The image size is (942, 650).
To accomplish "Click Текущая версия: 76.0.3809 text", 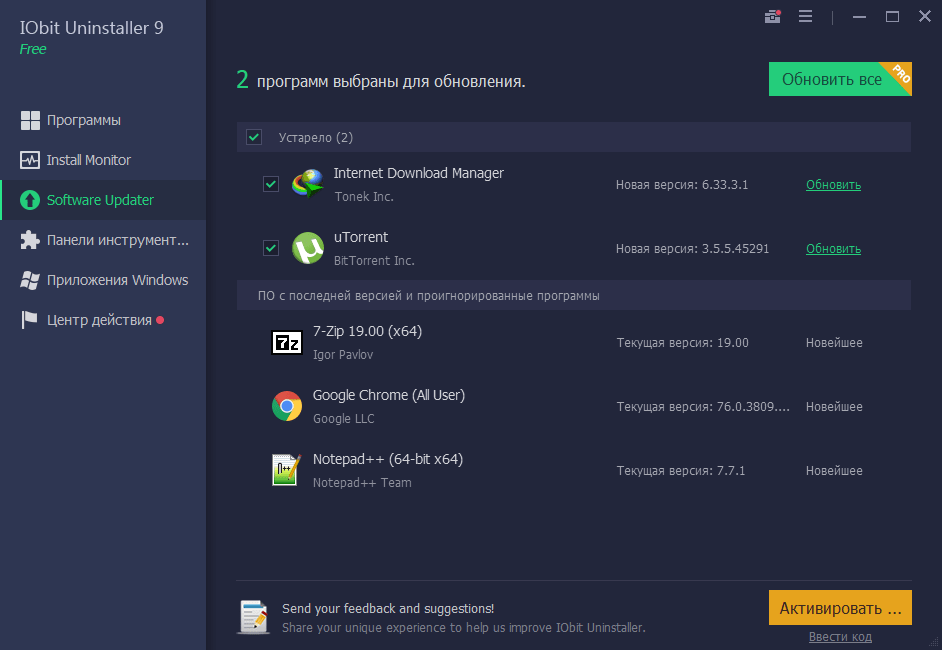I will [x=703, y=407].
